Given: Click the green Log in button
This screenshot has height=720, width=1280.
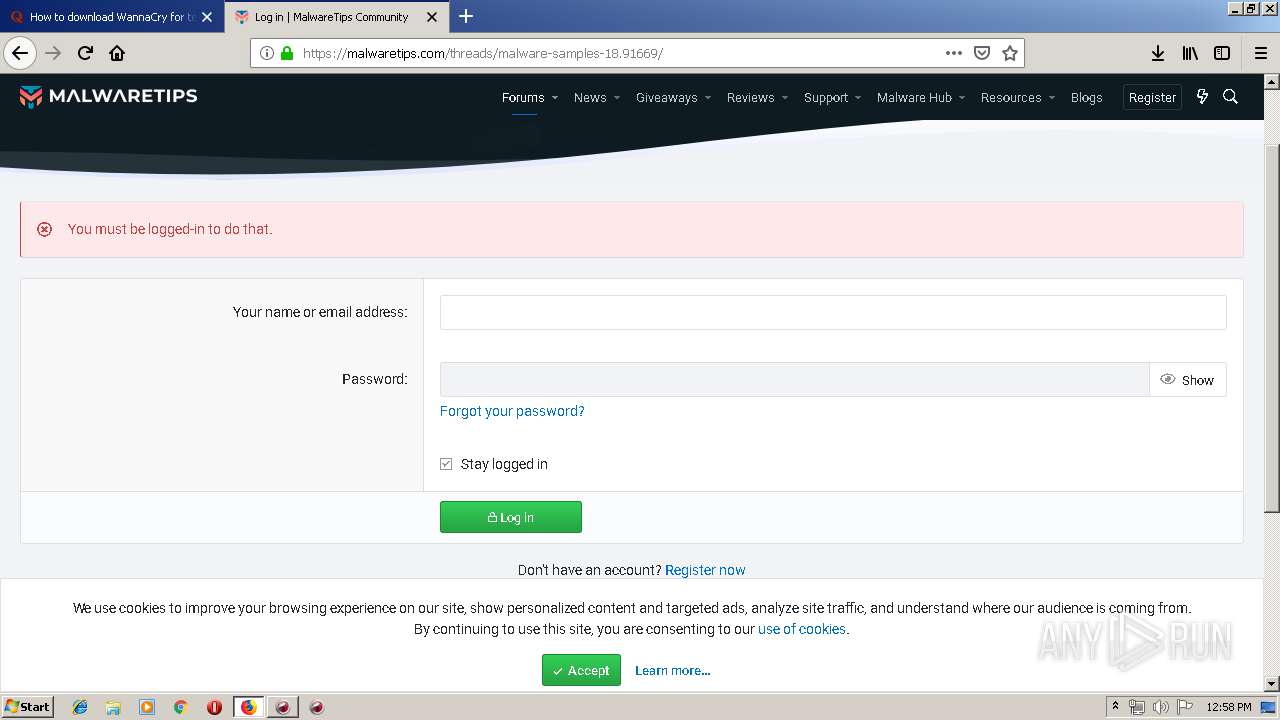Looking at the screenshot, I should point(510,517).
